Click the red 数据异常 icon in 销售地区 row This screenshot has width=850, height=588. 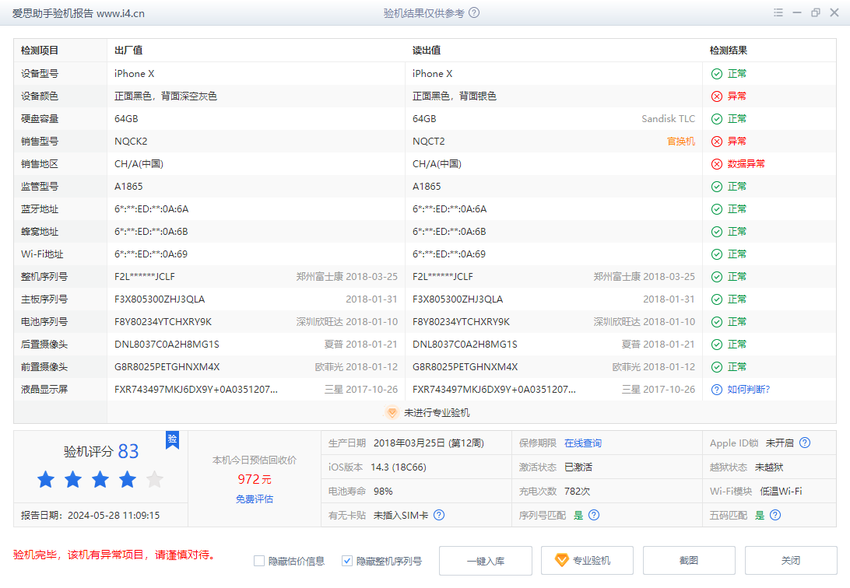pyautogui.click(x=717, y=164)
